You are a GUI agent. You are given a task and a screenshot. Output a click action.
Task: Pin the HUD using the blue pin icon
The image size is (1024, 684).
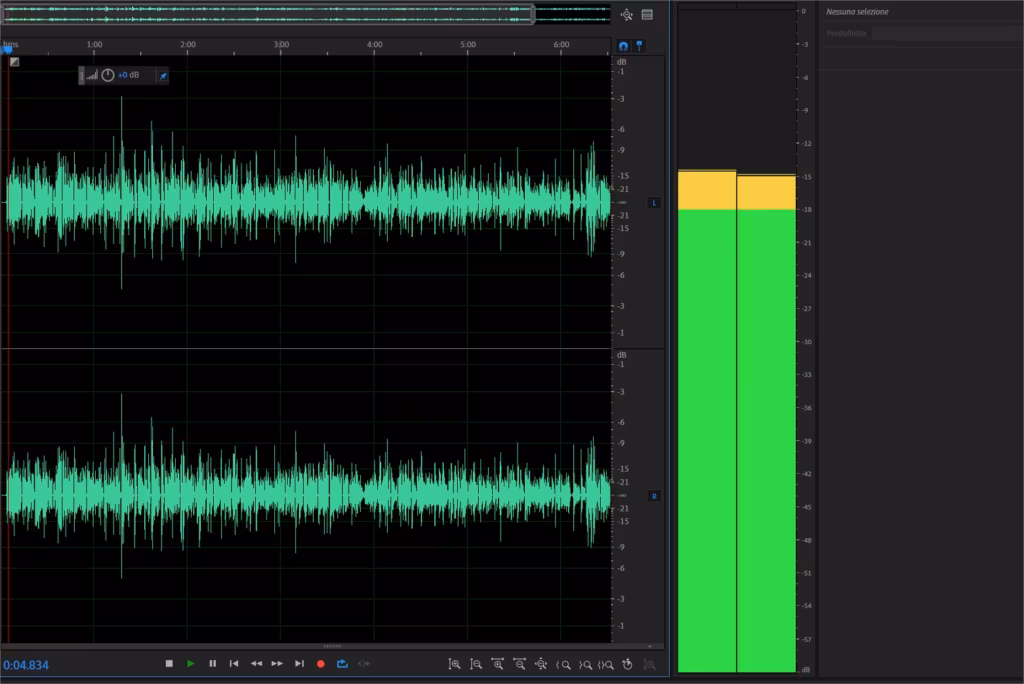coord(163,75)
